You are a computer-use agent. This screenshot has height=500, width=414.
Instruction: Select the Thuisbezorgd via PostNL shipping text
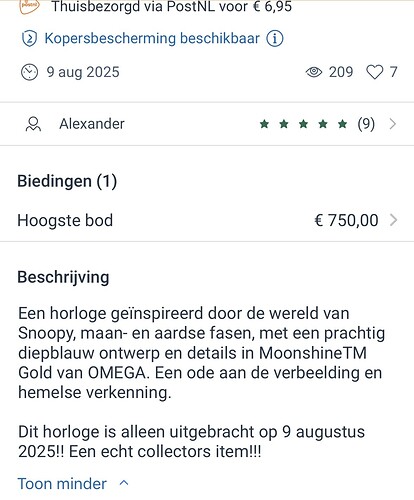[171, 7]
